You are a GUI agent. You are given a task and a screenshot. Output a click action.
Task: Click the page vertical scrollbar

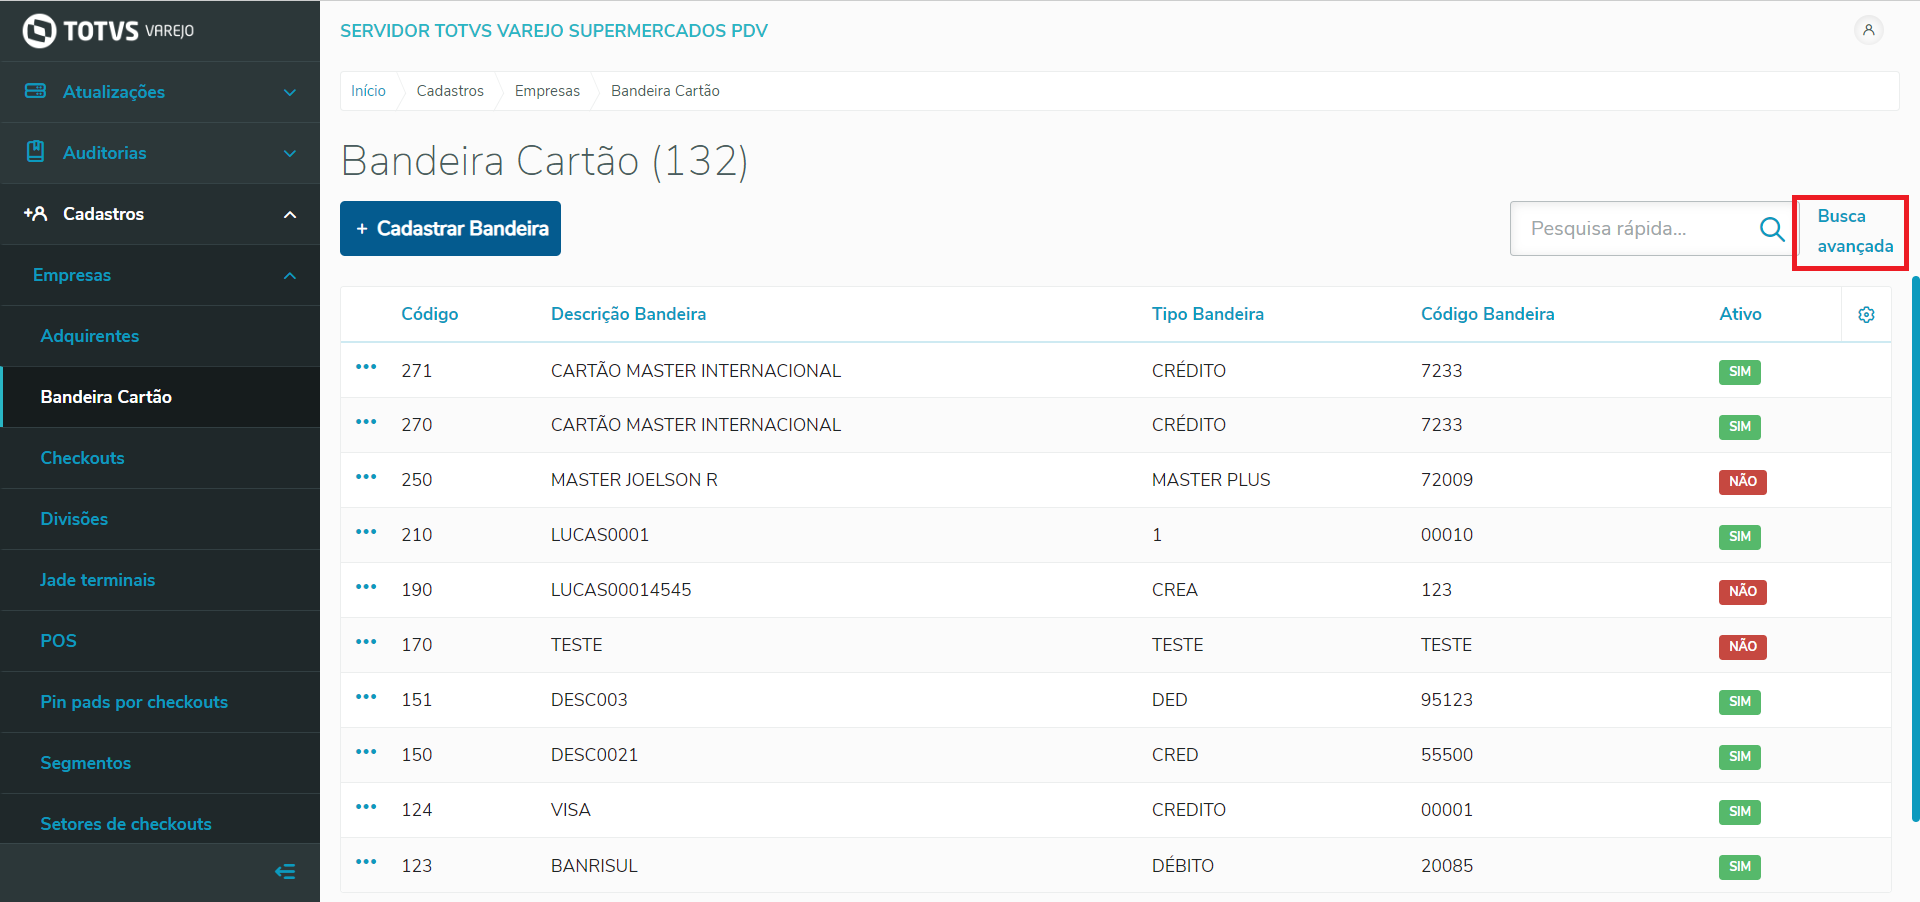1915,548
